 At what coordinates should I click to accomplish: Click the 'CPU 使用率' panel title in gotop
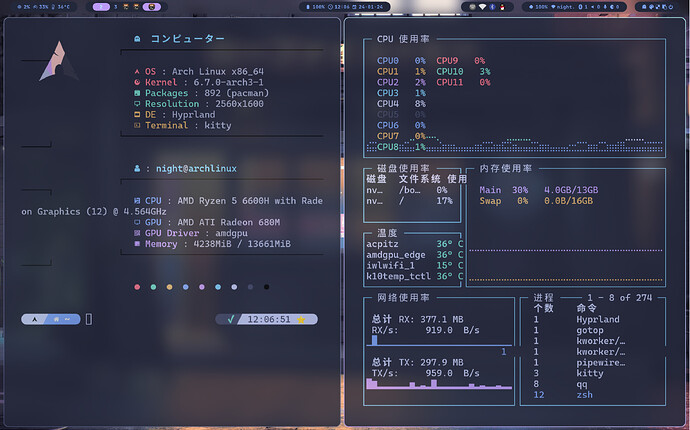403,39
